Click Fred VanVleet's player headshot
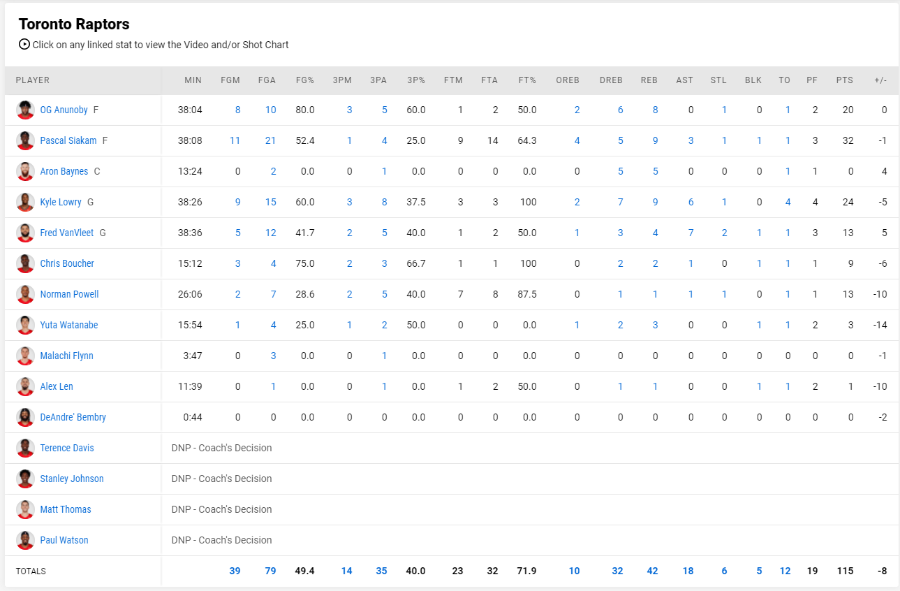This screenshot has height=591, width=900. (x=25, y=232)
